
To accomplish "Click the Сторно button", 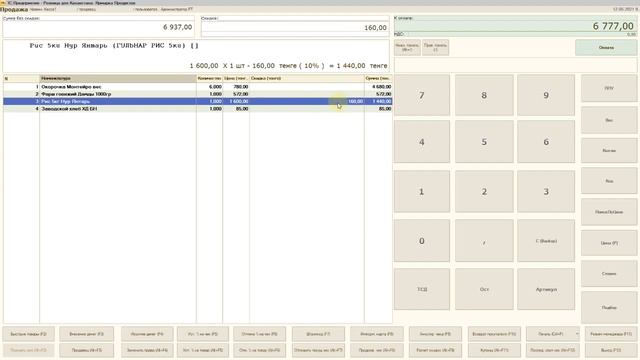I will 609,273.
